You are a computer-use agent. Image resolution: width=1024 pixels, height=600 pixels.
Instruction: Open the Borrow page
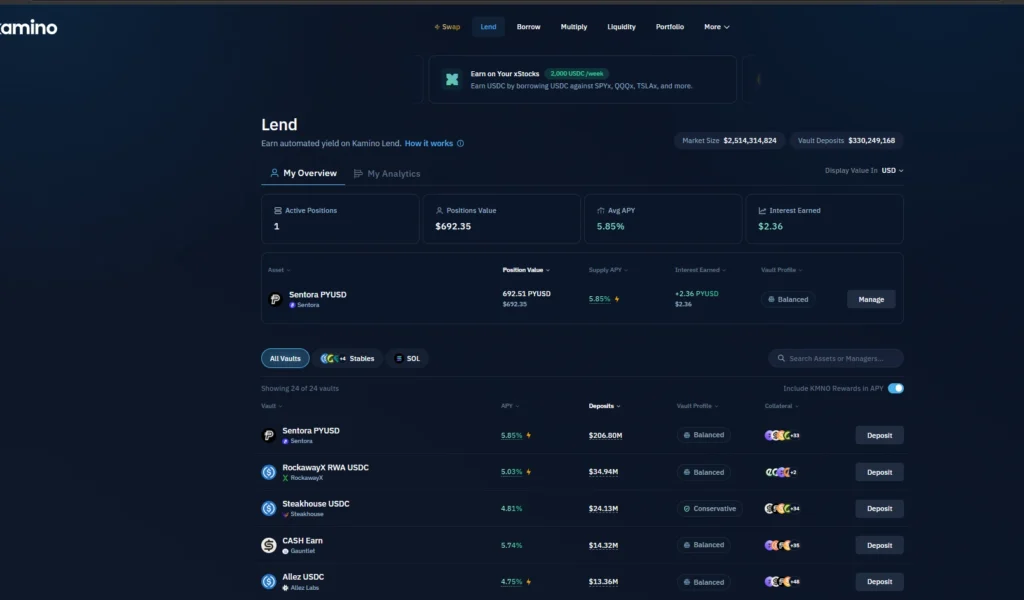tap(528, 27)
